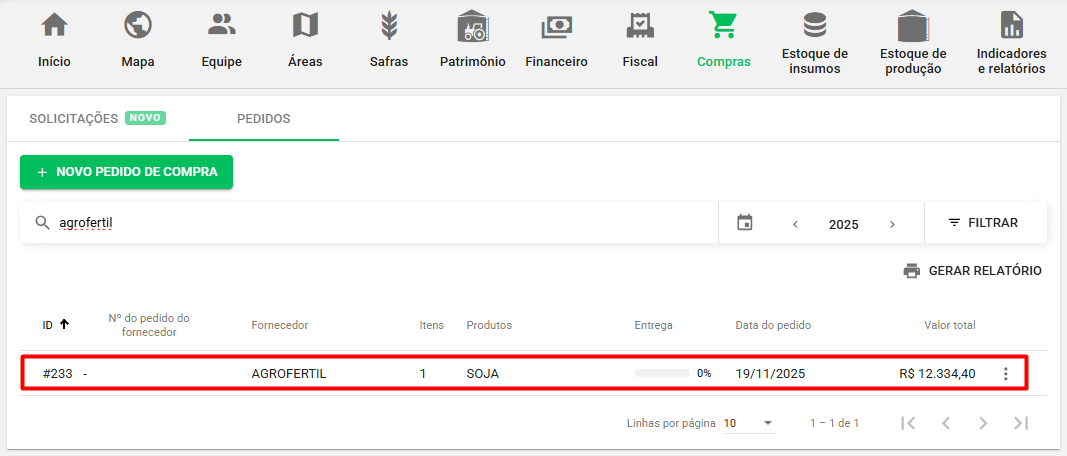Viewport: 1067px width, 456px height.
Task: Click the delivery progress bar at 0%
Action: (662, 374)
